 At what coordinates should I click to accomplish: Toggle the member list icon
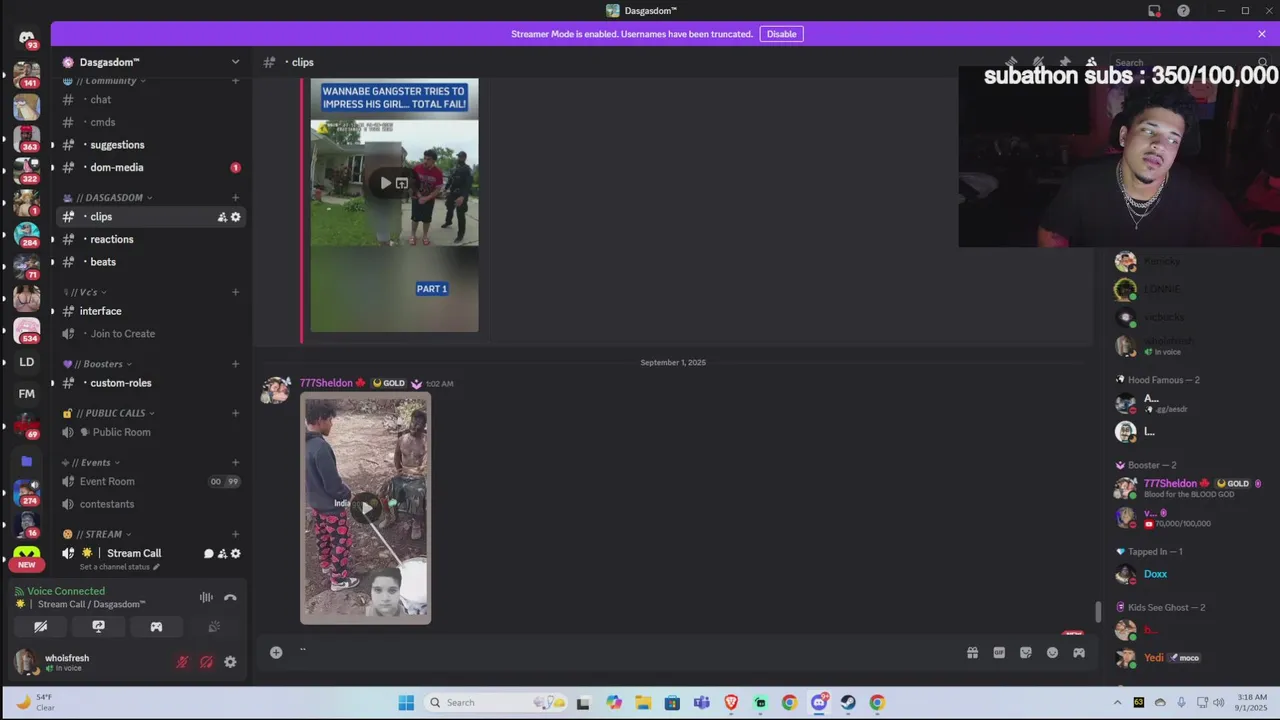click(x=1091, y=62)
